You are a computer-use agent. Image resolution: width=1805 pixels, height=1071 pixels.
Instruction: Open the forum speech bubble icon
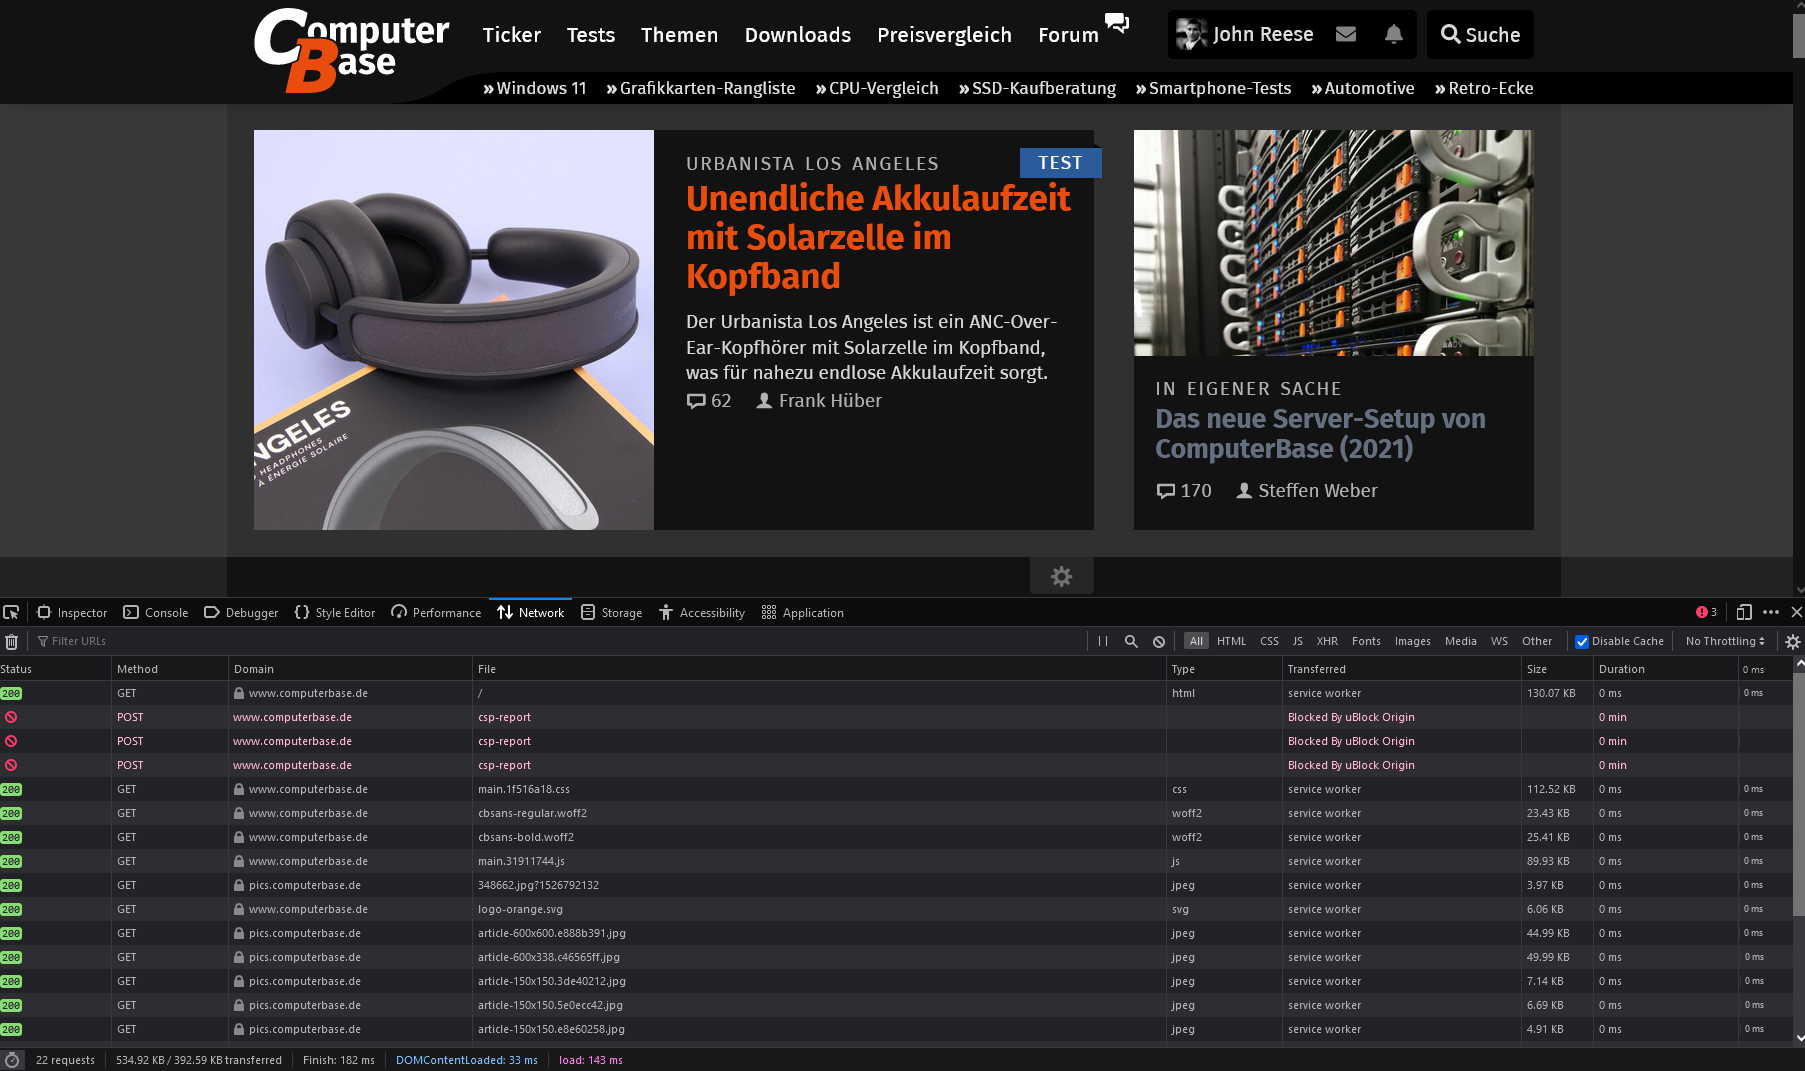point(1116,22)
